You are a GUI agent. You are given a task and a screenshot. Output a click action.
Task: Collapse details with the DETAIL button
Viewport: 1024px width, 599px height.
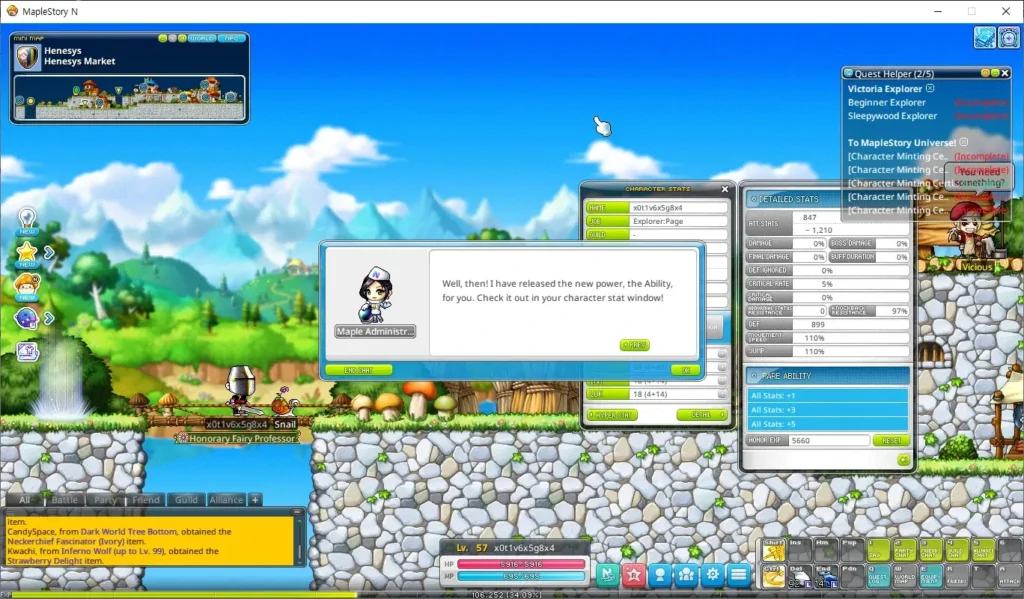(702, 415)
